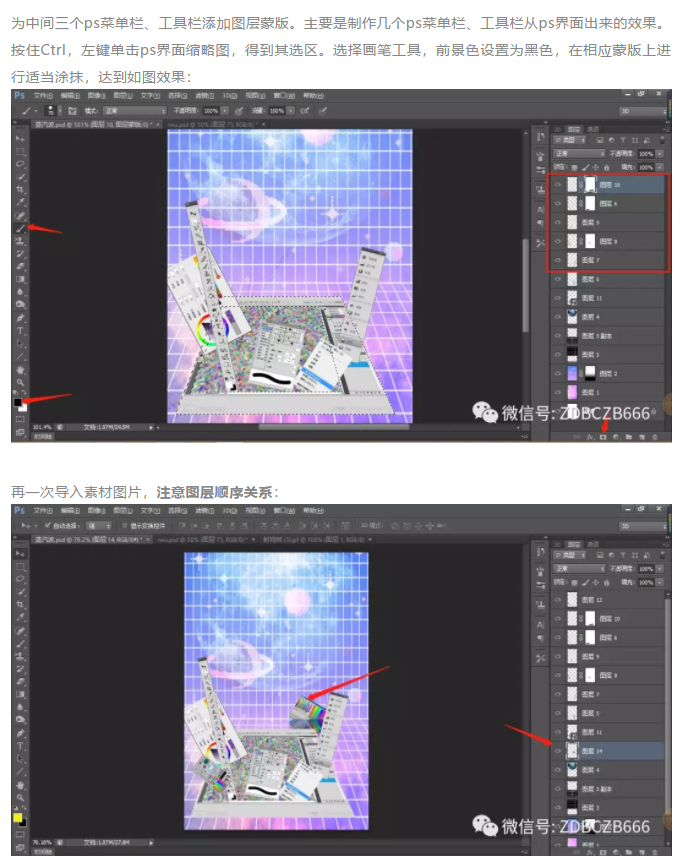Open 填充 dropdown in first screenshot layers panel
The height and width of the screenshot is (861, 684).
click(x=660, y=167)
